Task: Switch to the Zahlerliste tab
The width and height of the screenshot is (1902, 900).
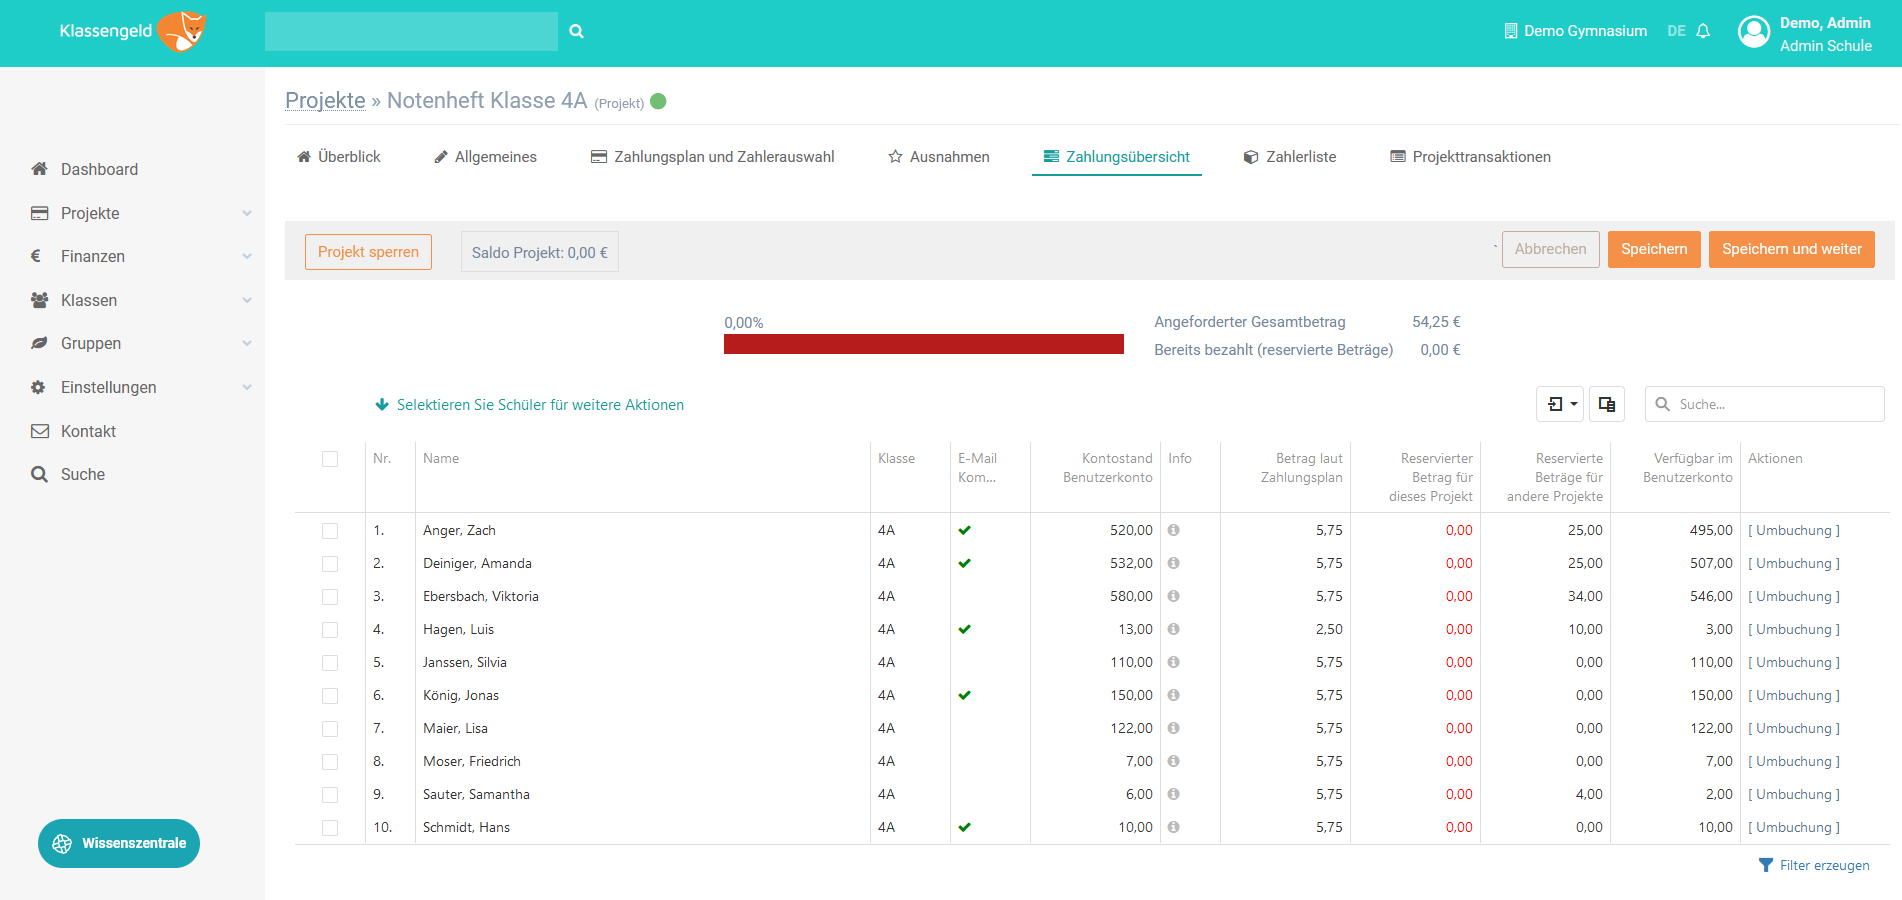Action: point(1290,157)
